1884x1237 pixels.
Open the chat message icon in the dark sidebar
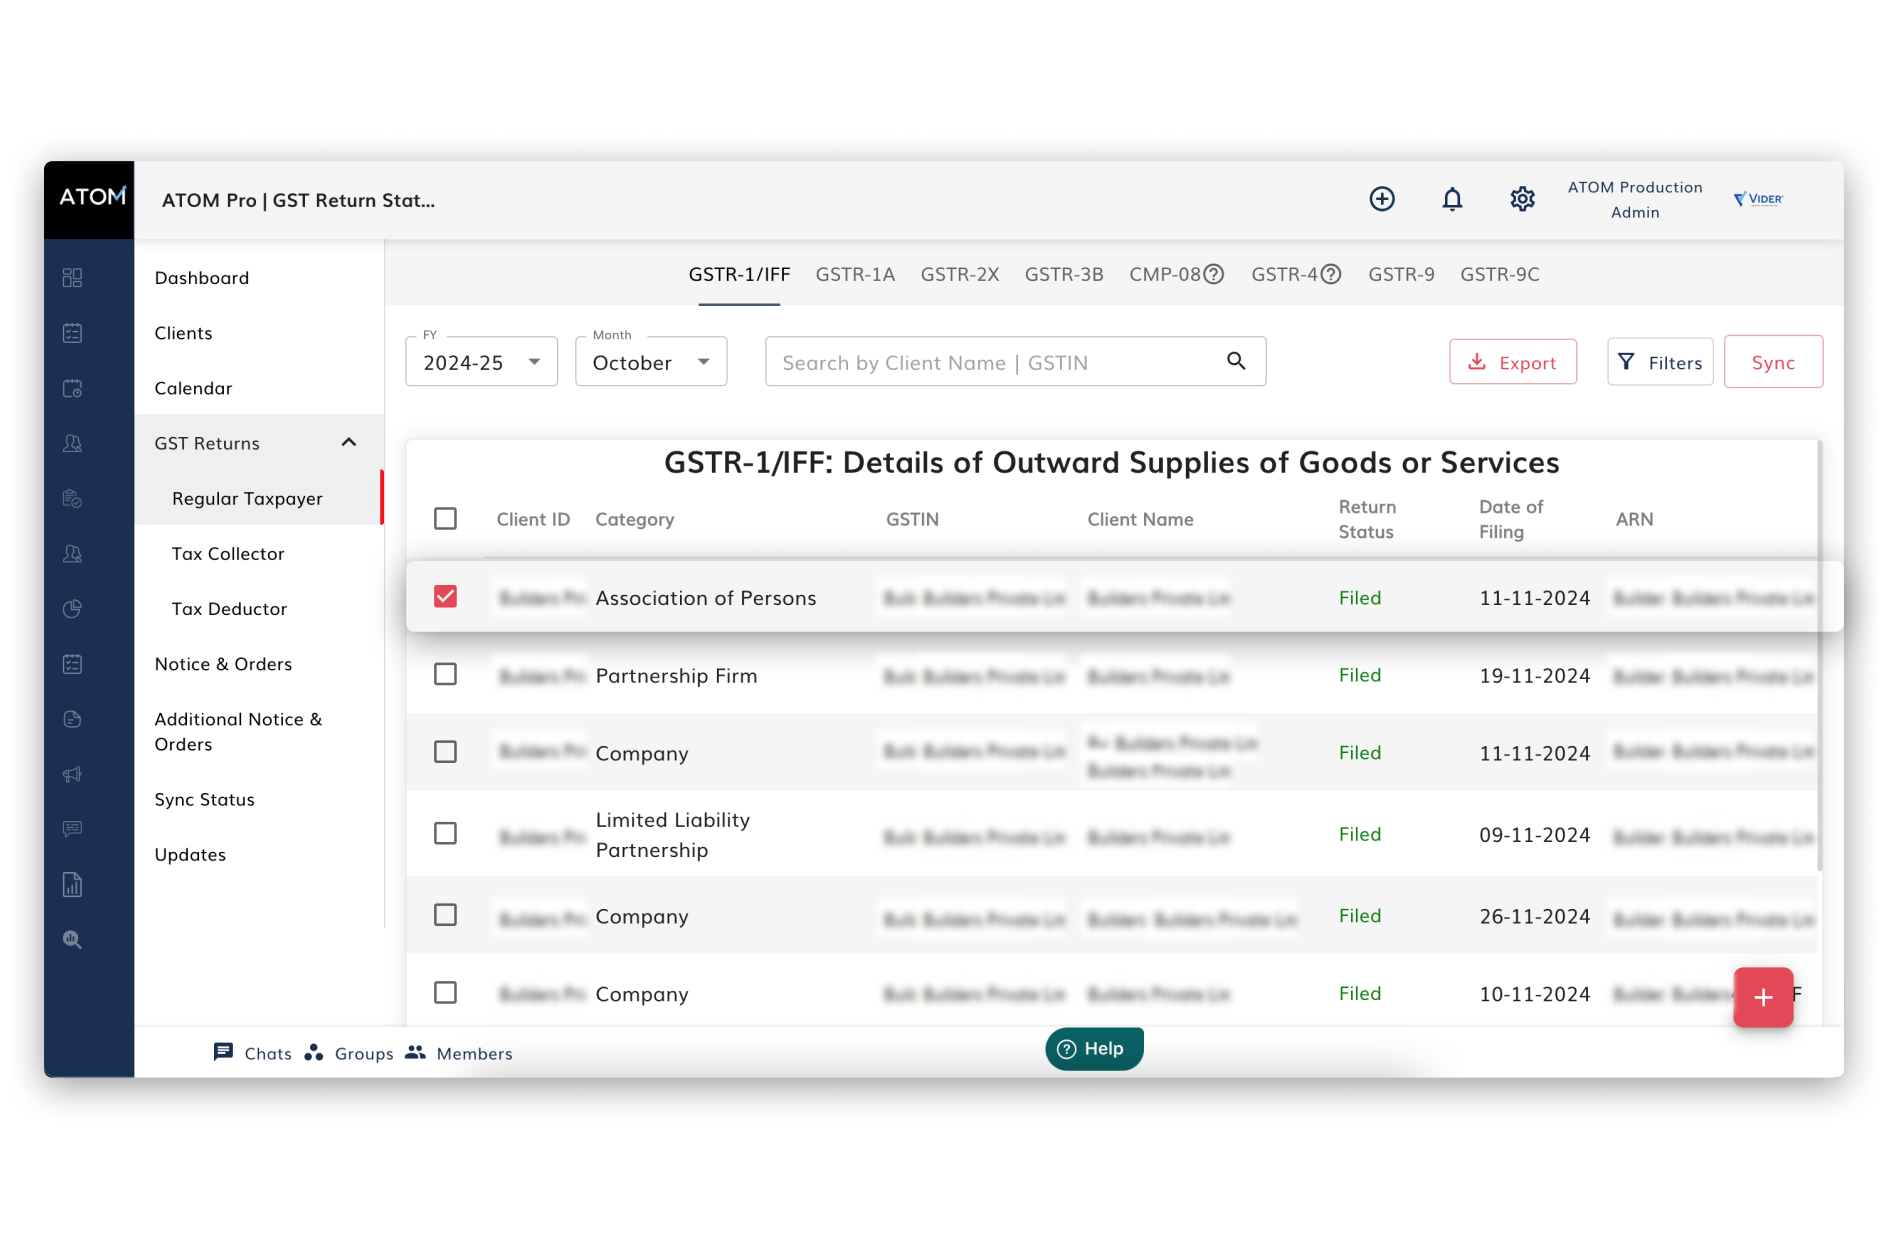pyautogui.click(x=72, y=829)
